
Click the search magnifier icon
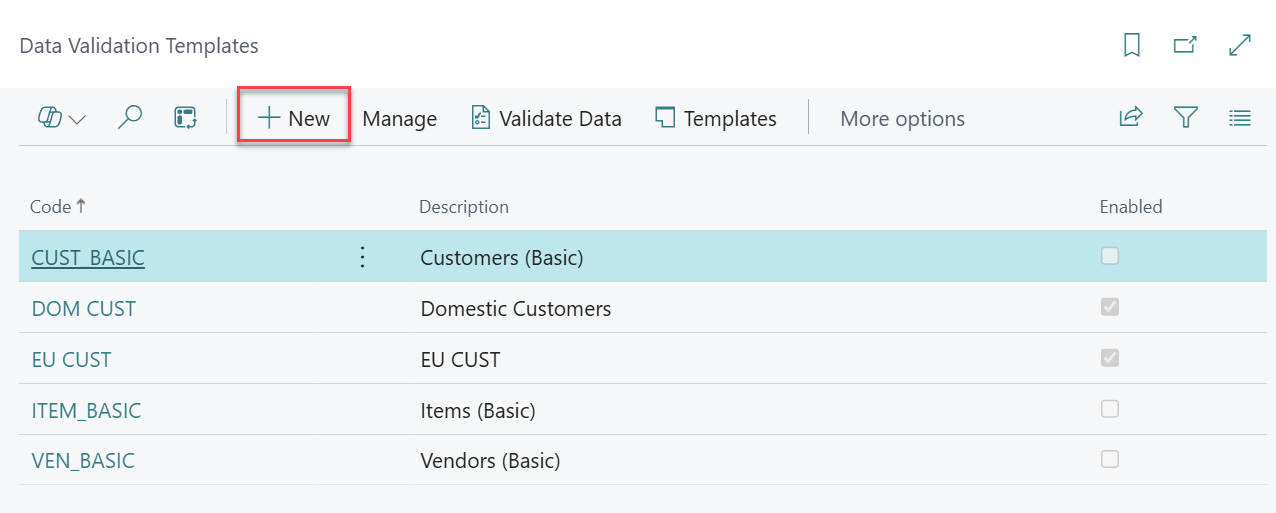click(130, 118)
